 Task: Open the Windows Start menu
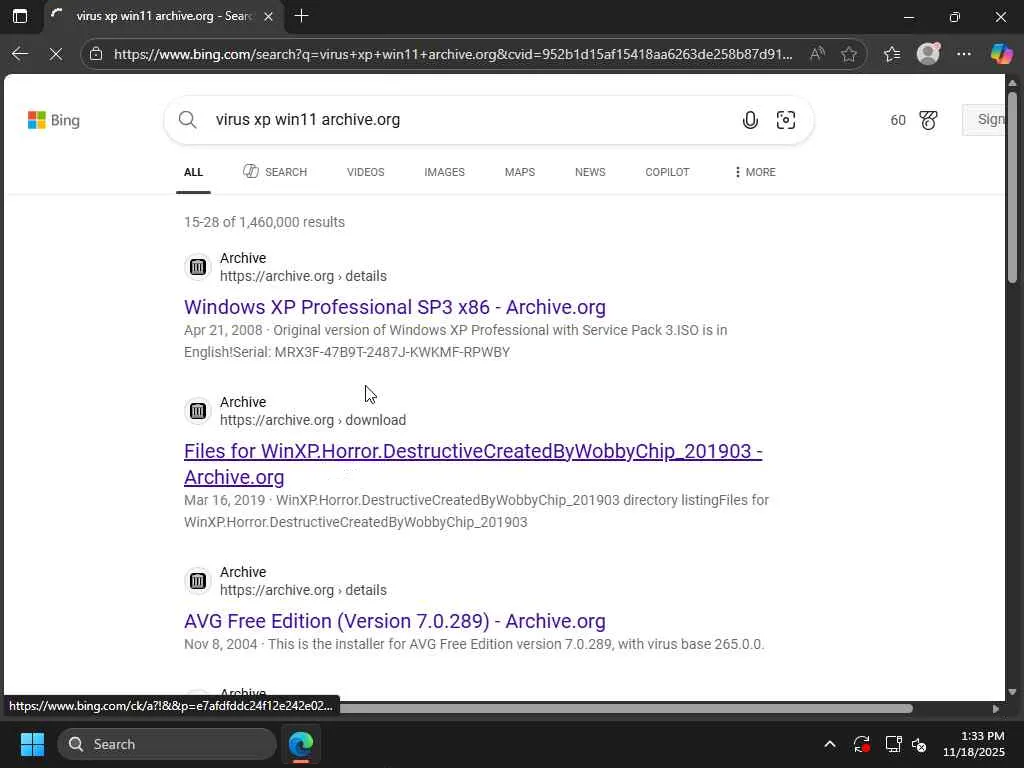pos(32,744)
